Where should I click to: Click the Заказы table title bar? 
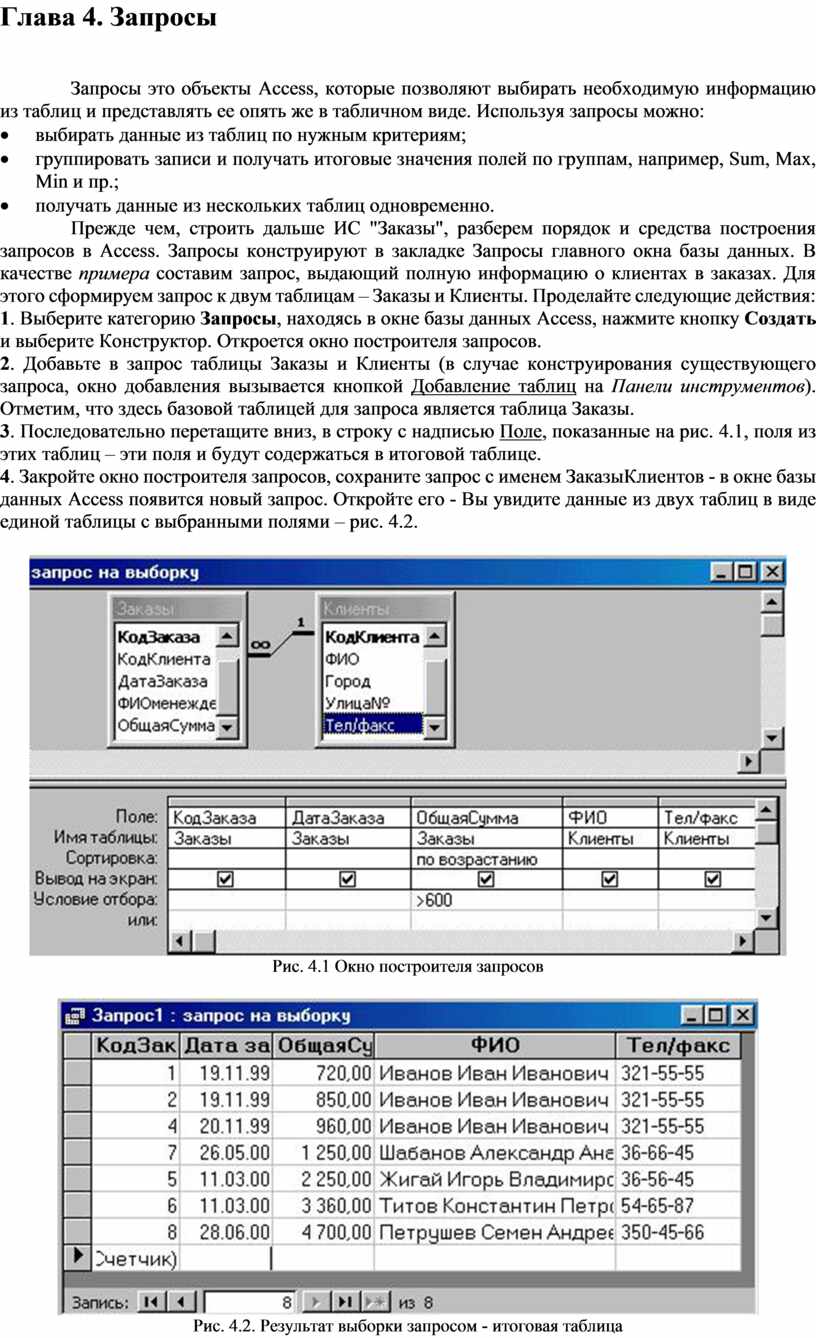coord(176,608)
